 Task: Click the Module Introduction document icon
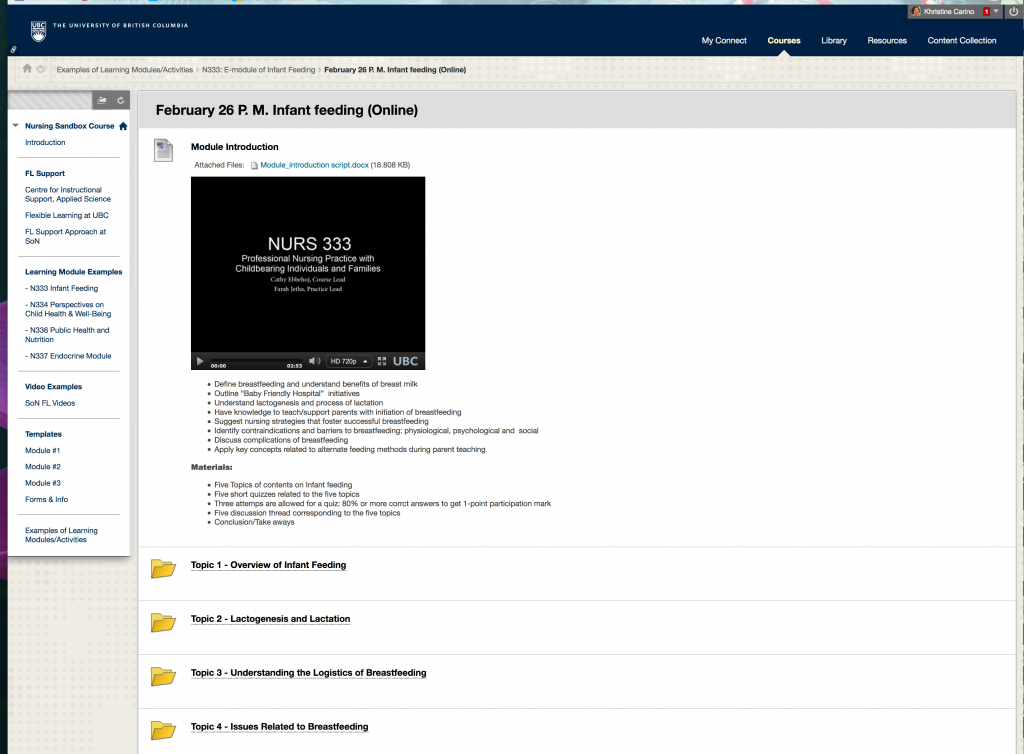pos(162,150)
